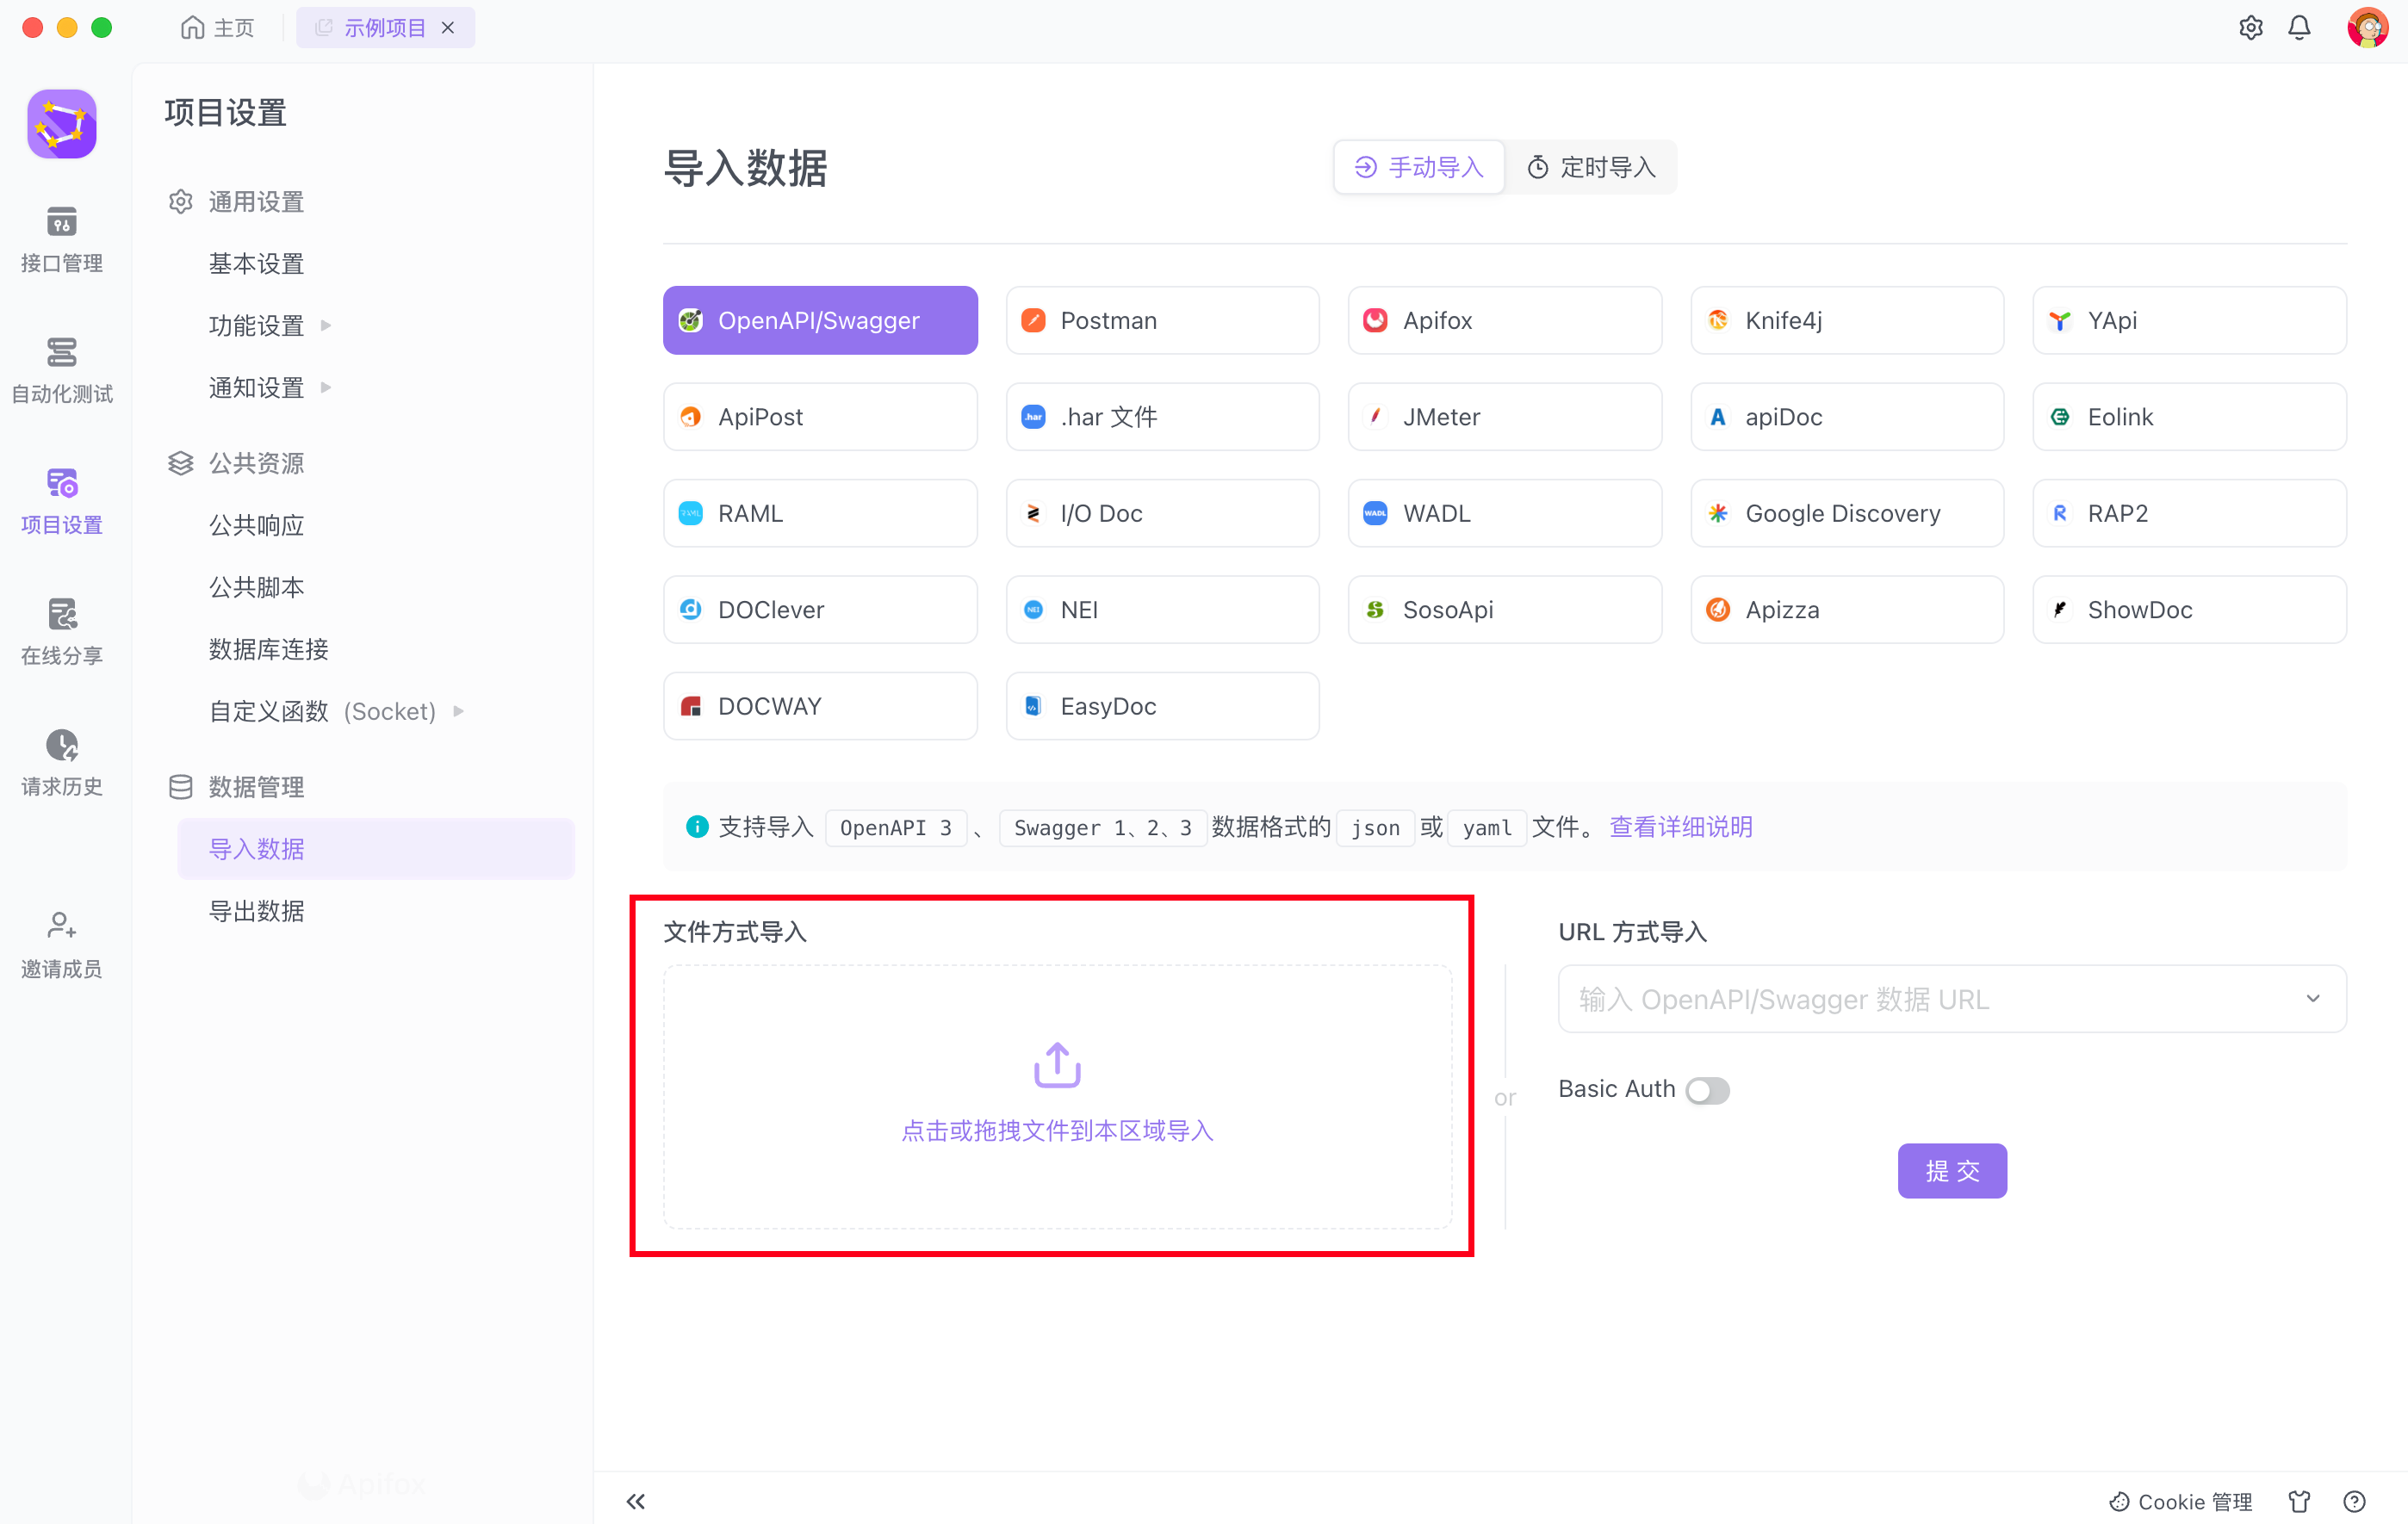Select apiDoc import format
Viewport: 2408px width, 1524px height.
(x=1846, y=417)
